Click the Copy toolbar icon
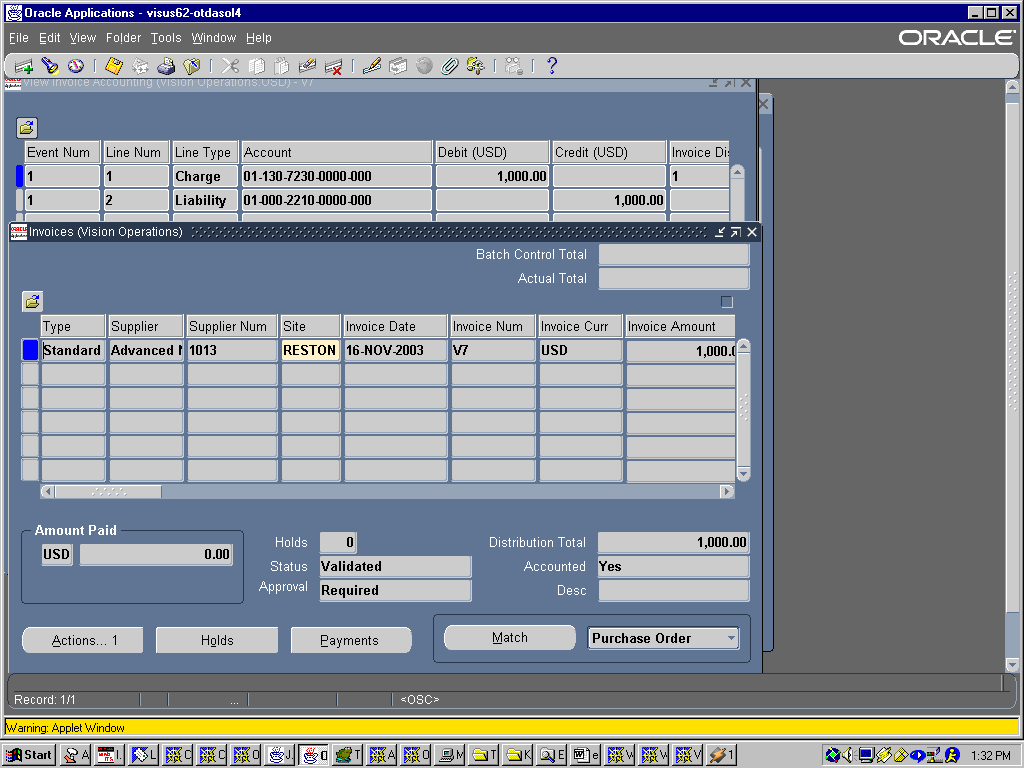This screenshot has height=768, width=1024. click(256, 66)
